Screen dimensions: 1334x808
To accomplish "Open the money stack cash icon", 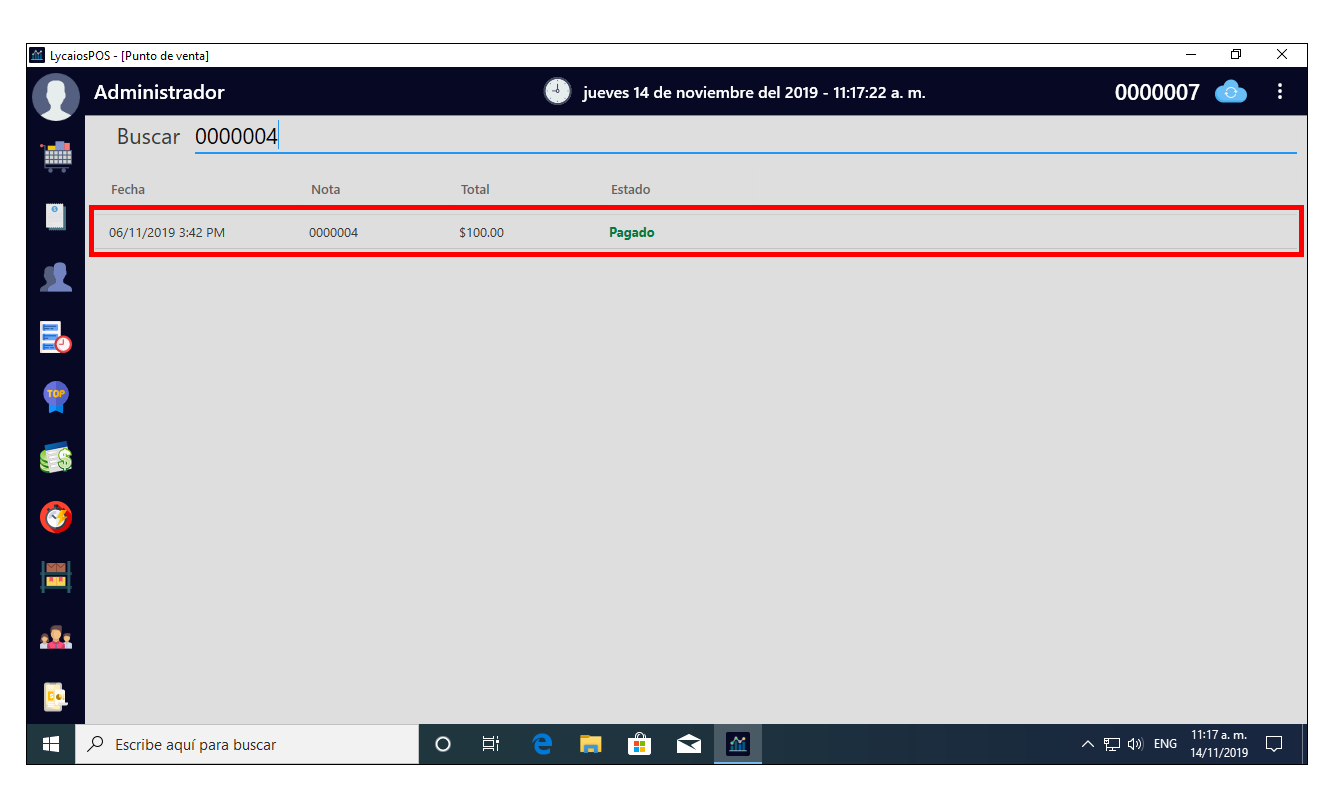I will click(x=56, y=457).
